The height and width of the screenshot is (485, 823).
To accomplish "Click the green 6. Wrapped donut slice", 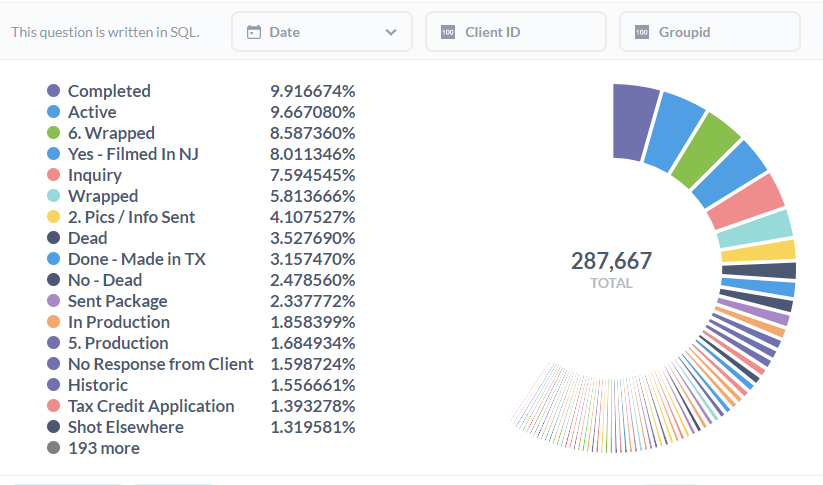I will pos(704,150).
